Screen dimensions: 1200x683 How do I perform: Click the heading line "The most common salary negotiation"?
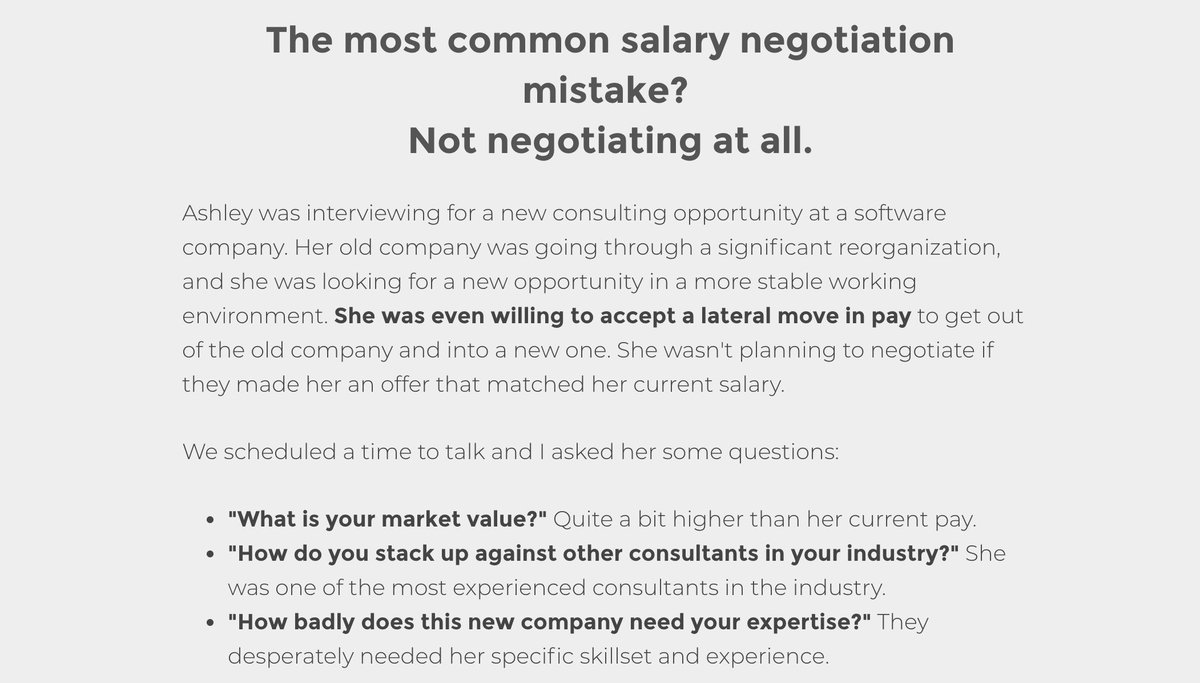click(609, 41)
